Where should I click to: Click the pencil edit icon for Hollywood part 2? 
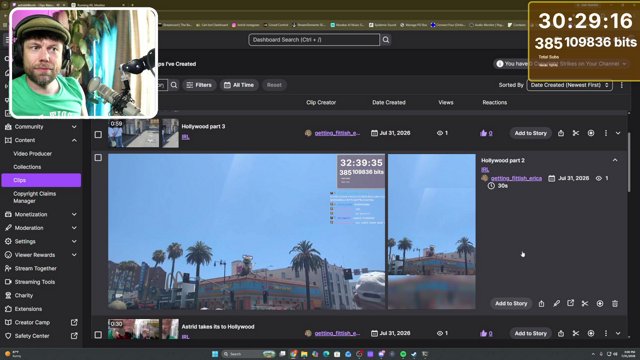click(556, 303)
